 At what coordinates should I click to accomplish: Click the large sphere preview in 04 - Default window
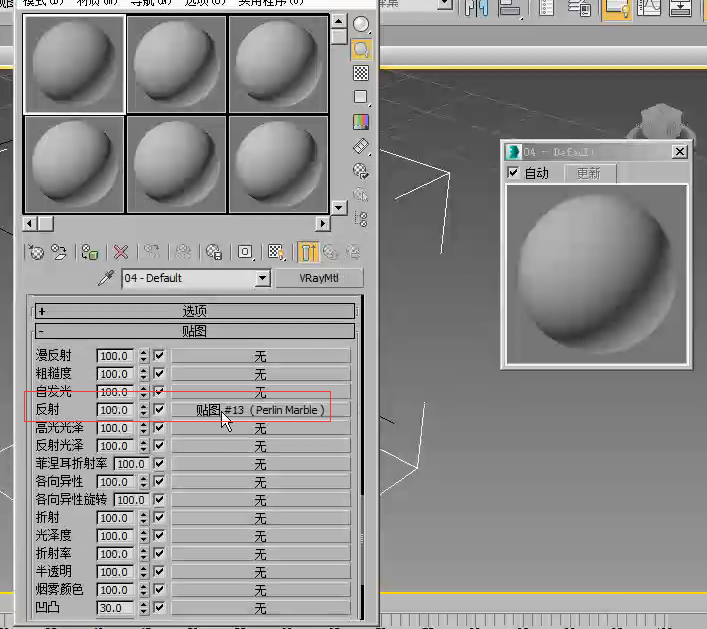[597, 275]
